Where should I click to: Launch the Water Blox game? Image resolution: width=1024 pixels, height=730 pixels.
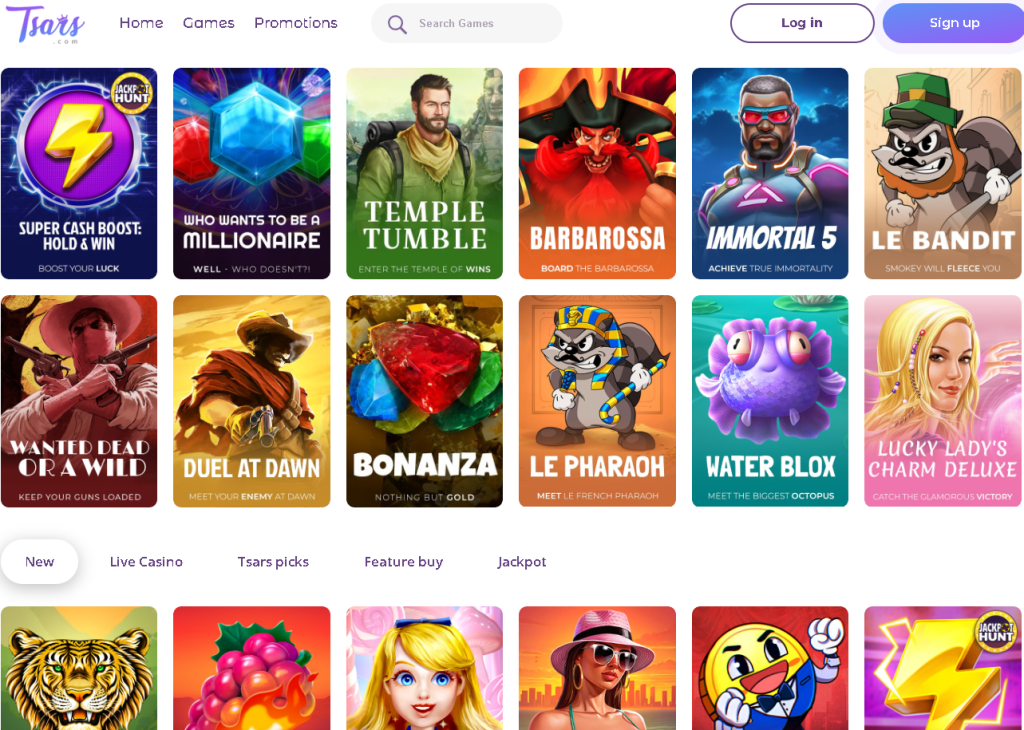pos(770,400)
